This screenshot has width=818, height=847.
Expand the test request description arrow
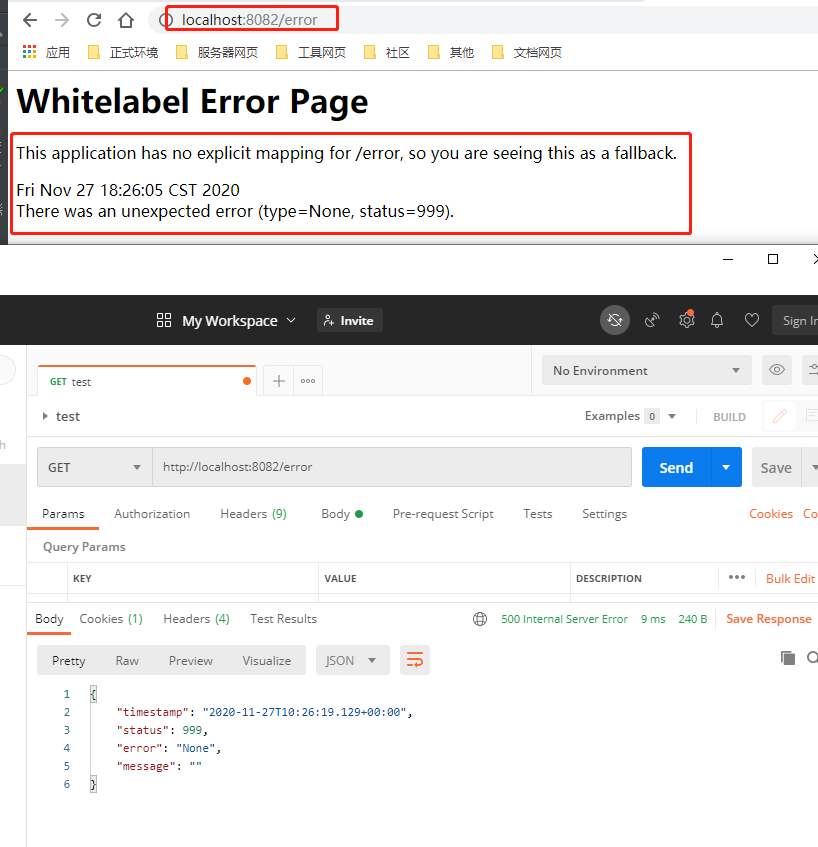[45, 416]
